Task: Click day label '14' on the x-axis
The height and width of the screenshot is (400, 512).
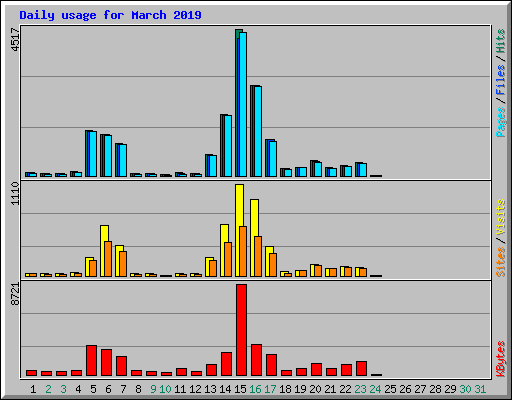Action: (225, 389)
